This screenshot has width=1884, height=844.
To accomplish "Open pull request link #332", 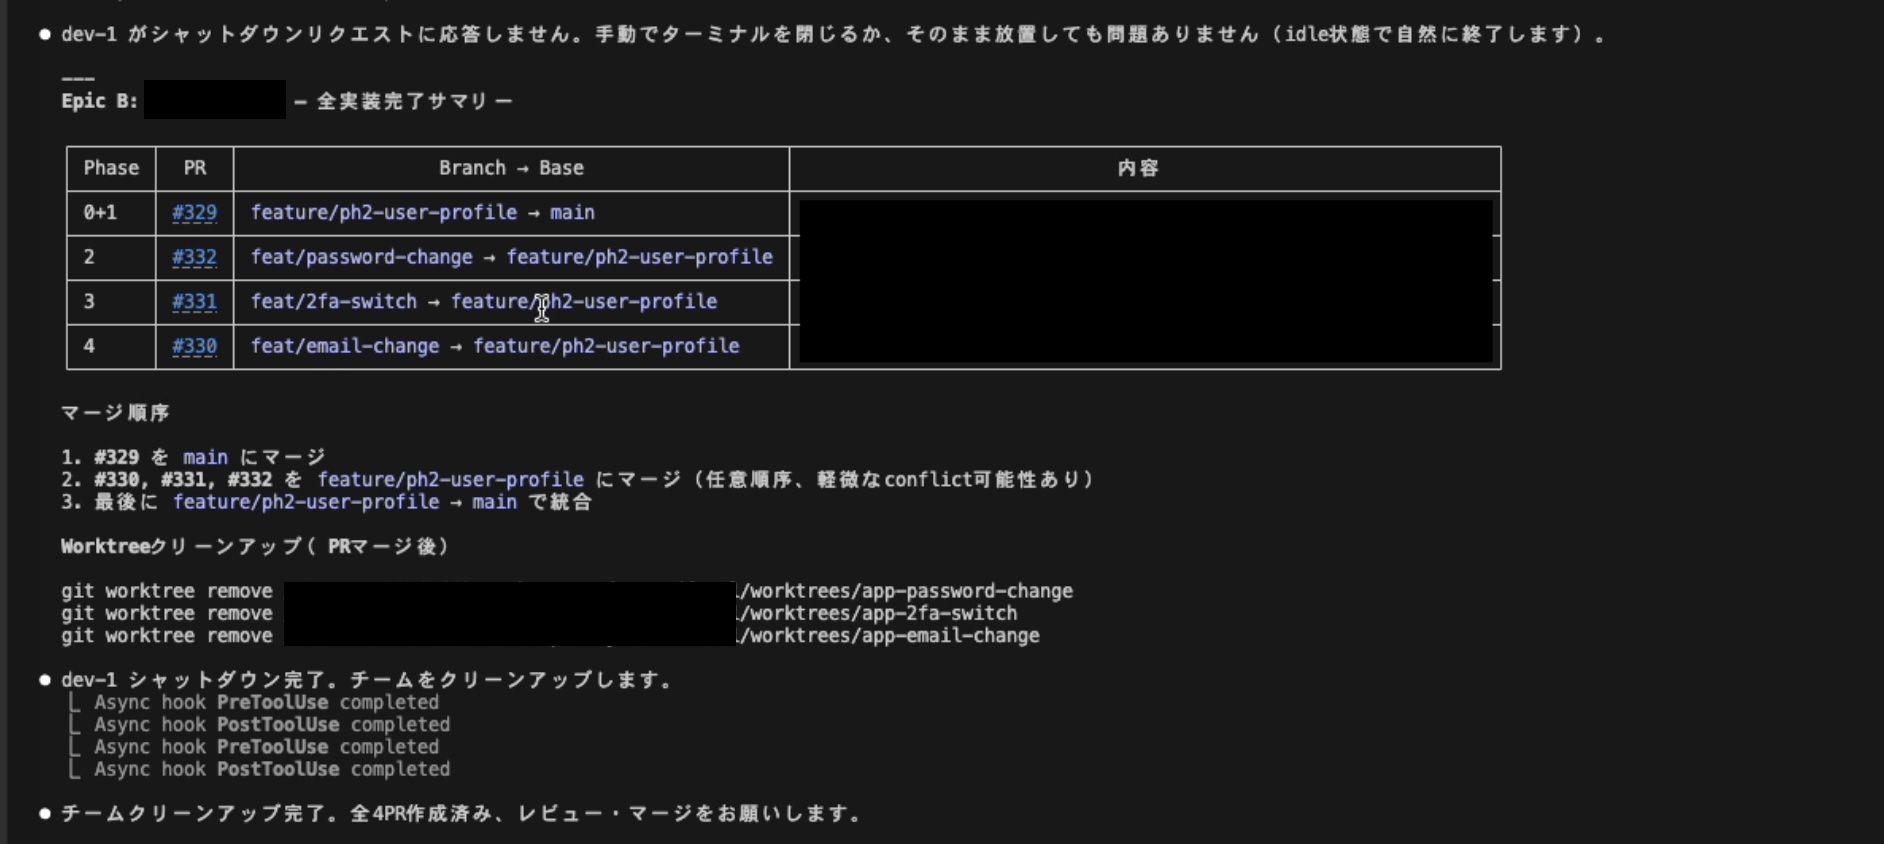I will (x=194, y=257).
